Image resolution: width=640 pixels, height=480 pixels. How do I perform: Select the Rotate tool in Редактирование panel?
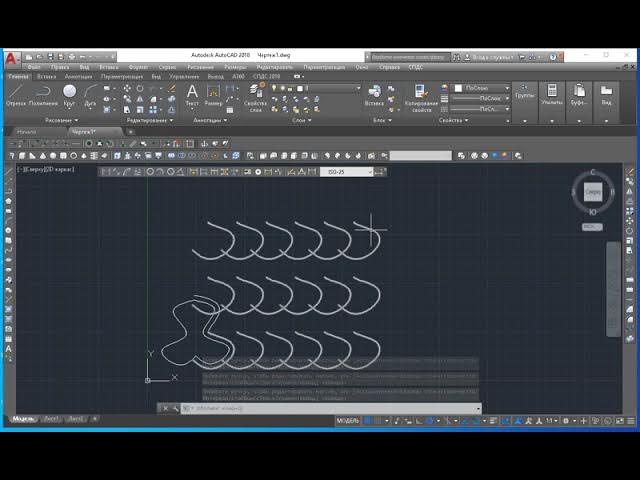140,88
